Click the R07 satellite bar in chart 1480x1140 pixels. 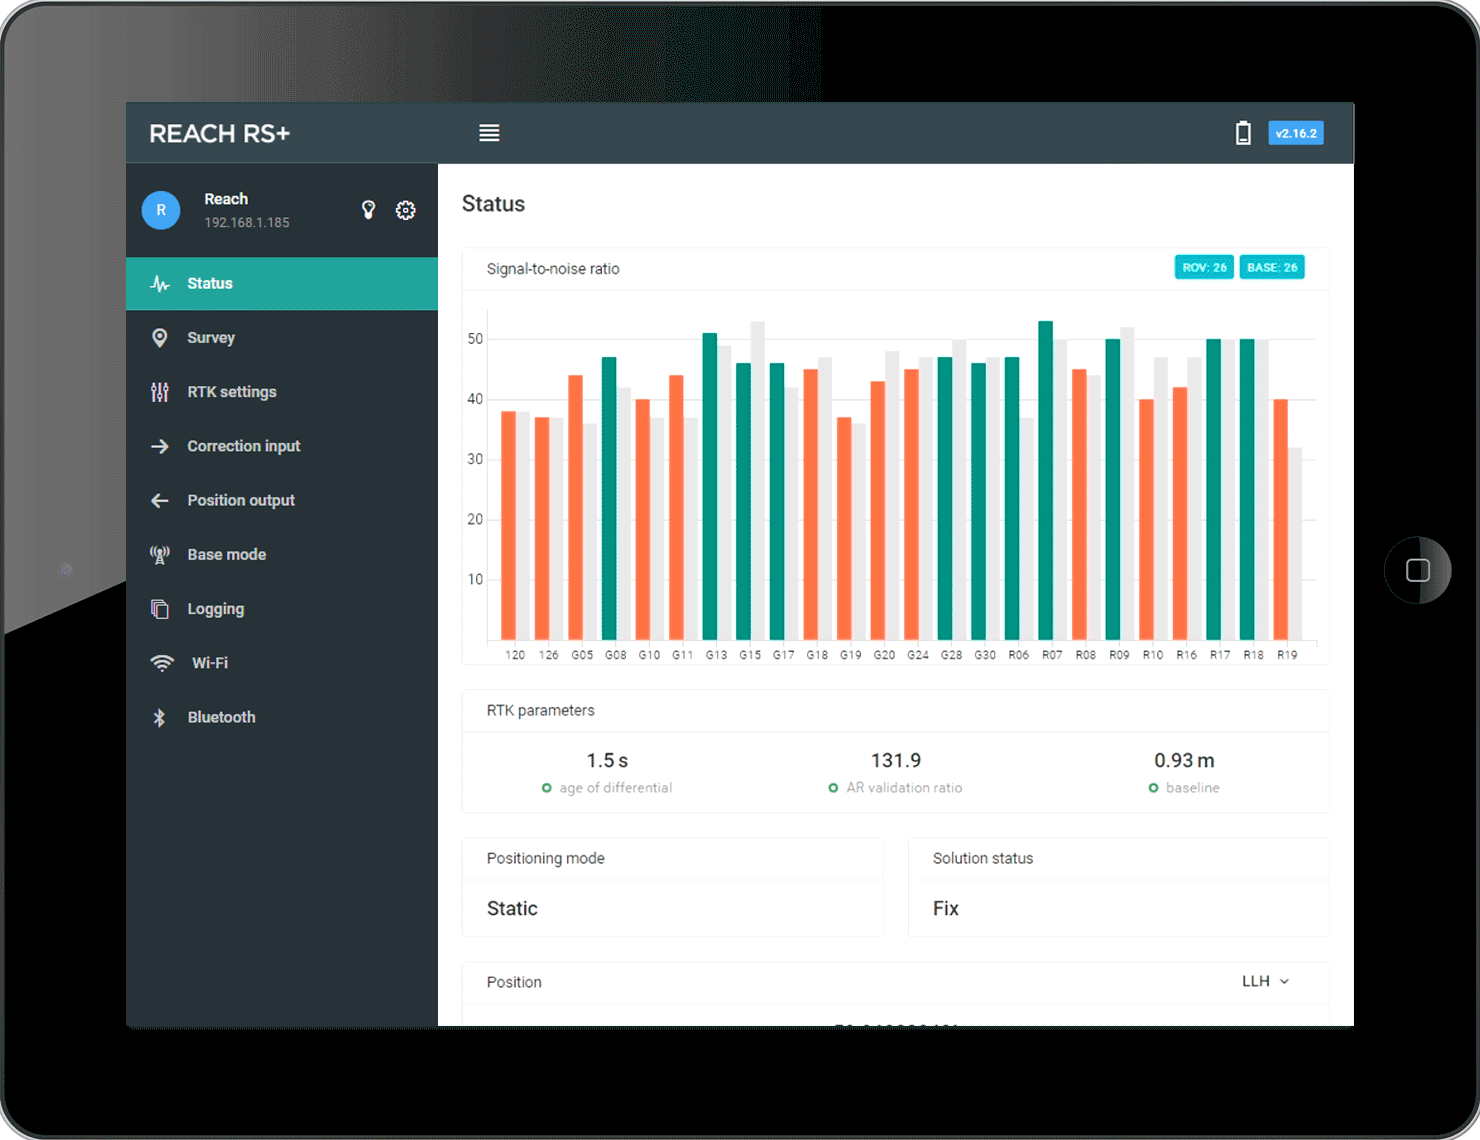1046,480
